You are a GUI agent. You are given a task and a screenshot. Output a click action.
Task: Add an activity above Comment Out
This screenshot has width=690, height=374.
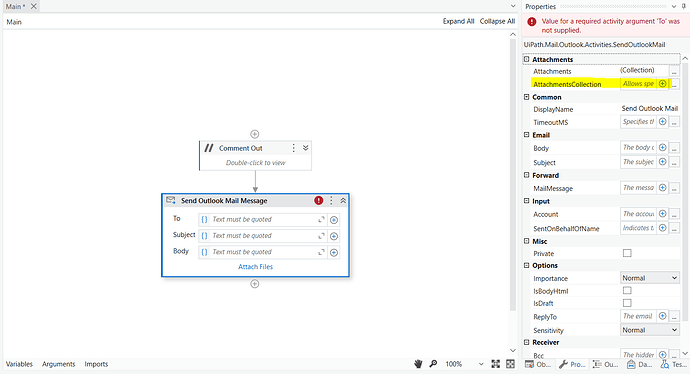255,134
